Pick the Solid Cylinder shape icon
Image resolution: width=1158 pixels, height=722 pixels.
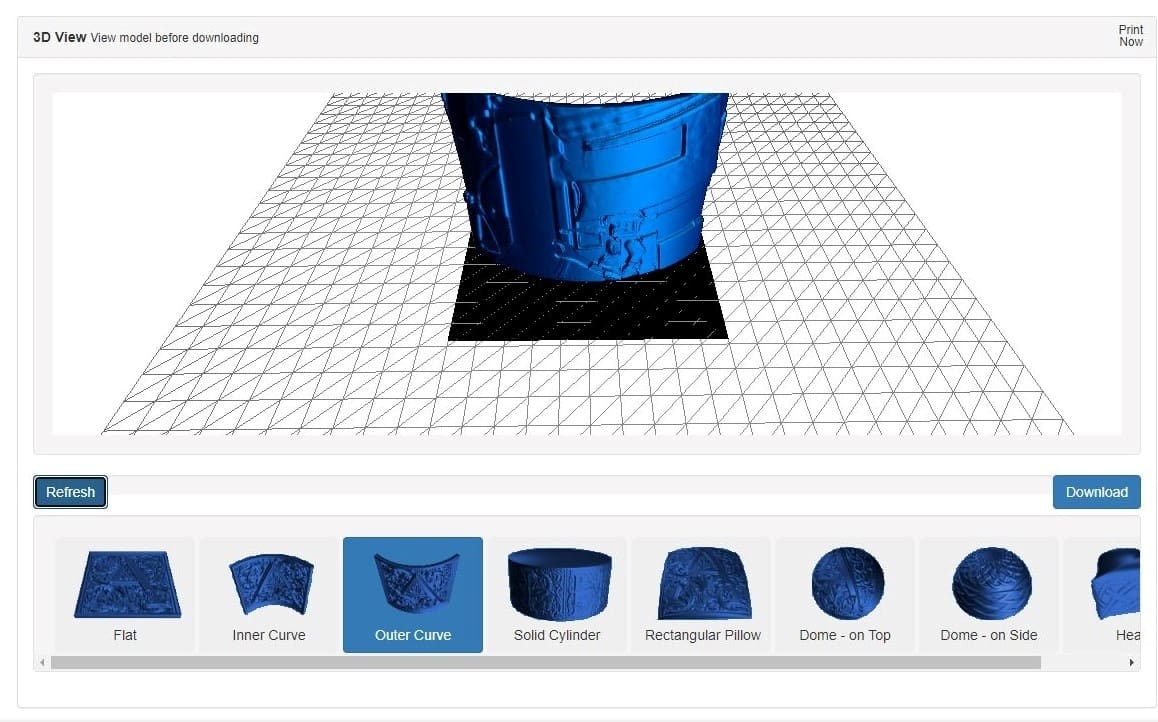click(x=557, y=584)
